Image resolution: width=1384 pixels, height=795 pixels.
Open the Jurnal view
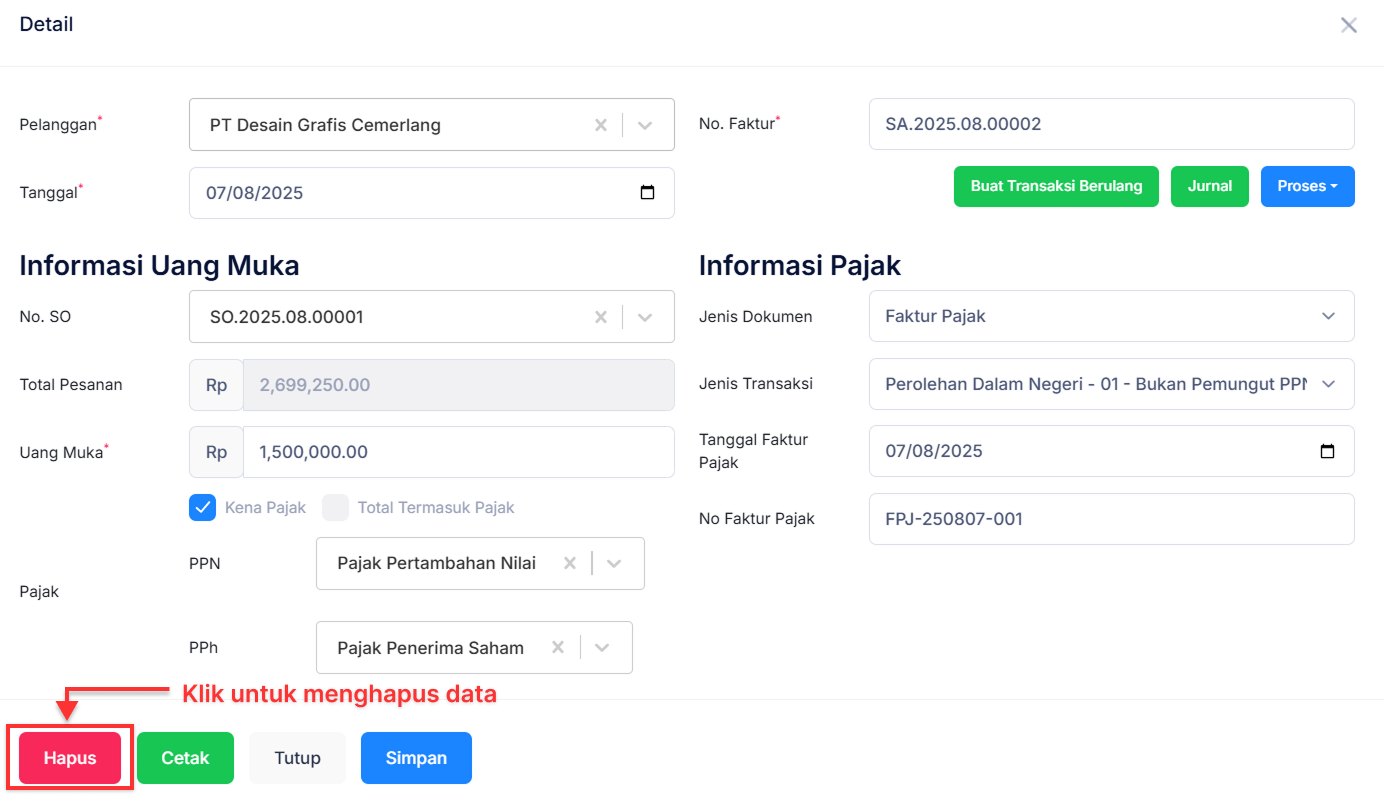(x=1209, y=186)
